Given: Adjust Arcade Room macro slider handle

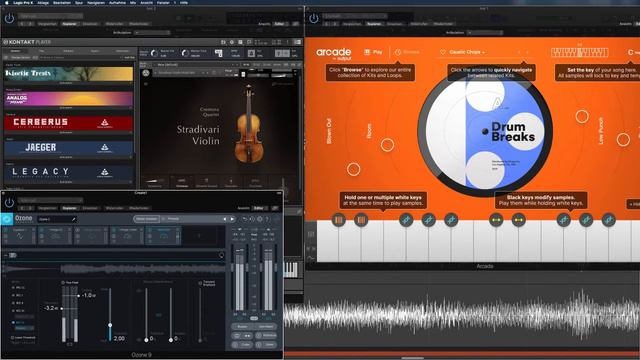Looking at the screenshot, I should (387, 144).
